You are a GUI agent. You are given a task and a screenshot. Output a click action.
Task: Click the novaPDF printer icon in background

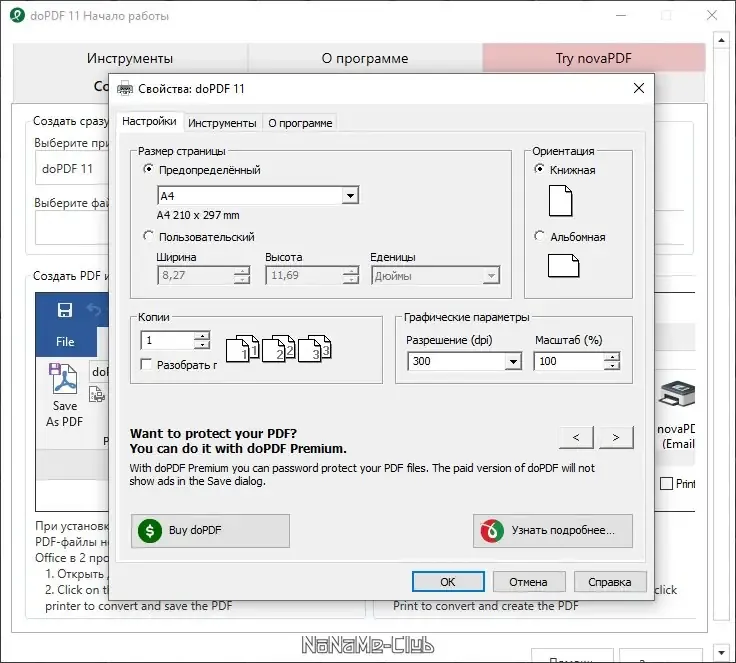(677, 394)
